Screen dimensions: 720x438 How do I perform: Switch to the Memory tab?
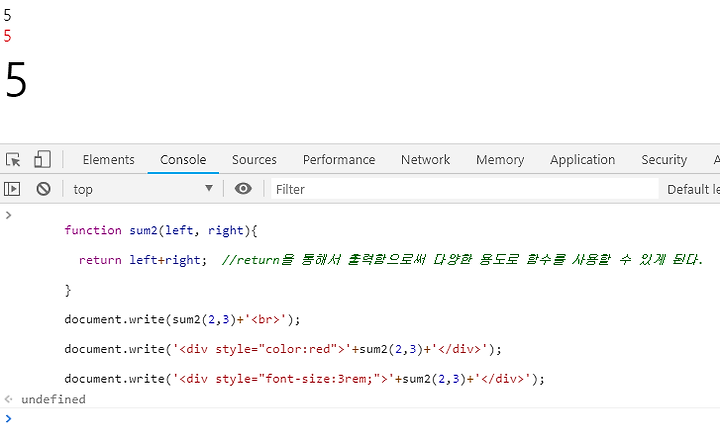(x=500, y=160)
